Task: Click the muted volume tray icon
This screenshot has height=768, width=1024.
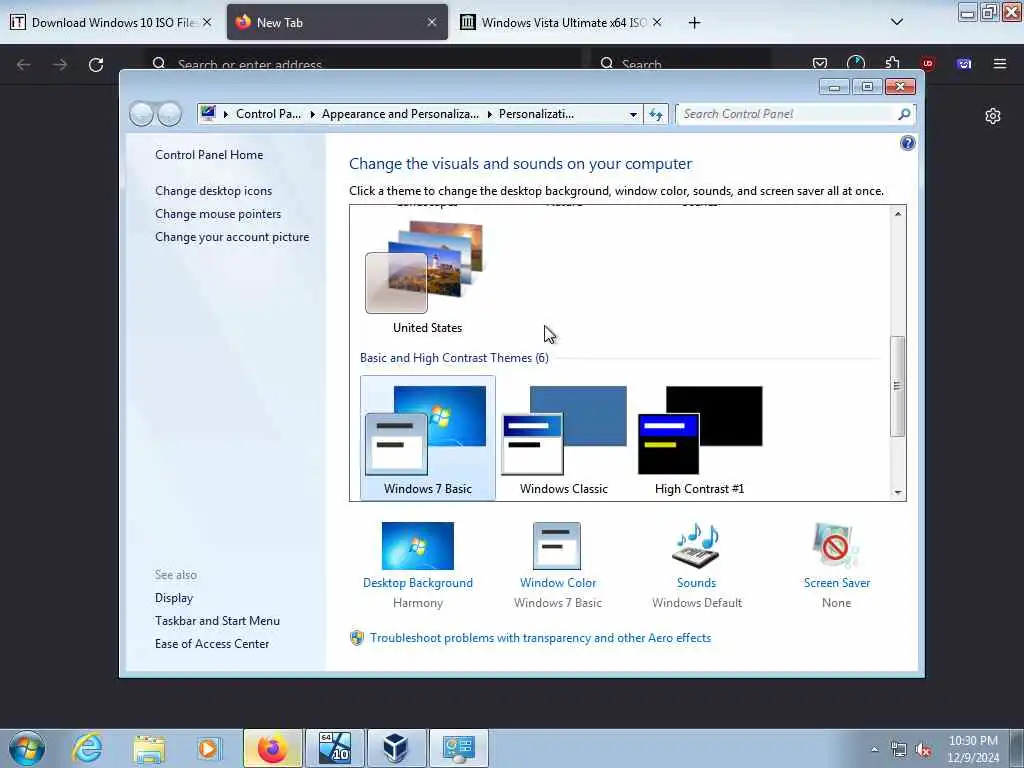Action: click(923, 750)
